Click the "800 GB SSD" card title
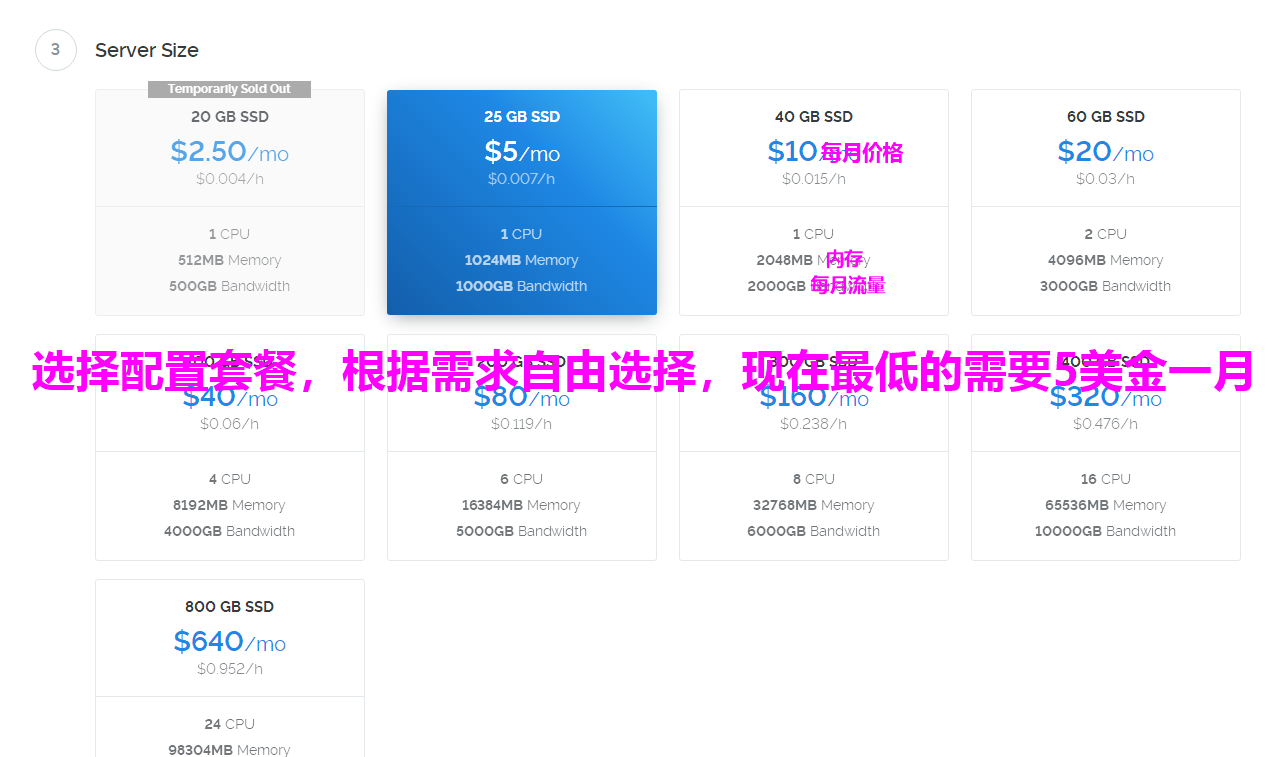The width and height of the screenshot is (1283, 757). 230,607
